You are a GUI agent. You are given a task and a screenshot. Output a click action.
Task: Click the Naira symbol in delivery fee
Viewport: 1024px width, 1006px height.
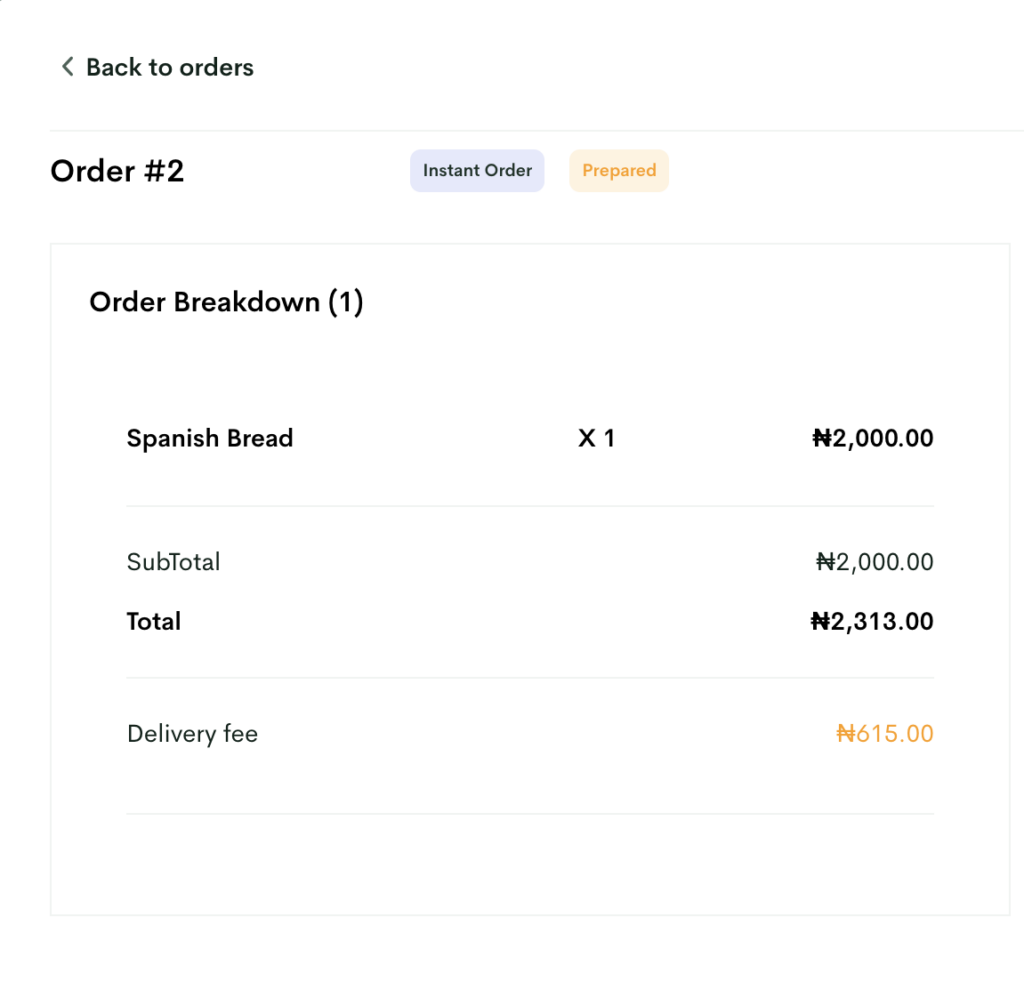pyautogui.click(x=846, y=734)
